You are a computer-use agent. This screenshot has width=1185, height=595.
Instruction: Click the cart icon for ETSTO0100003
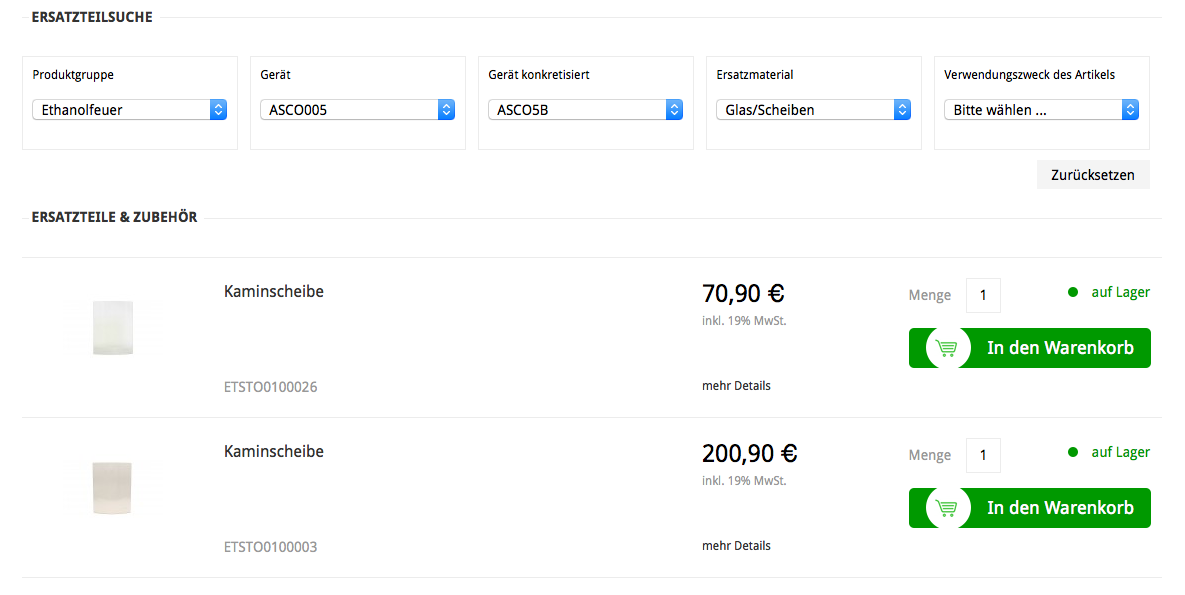tap(947, 508)
